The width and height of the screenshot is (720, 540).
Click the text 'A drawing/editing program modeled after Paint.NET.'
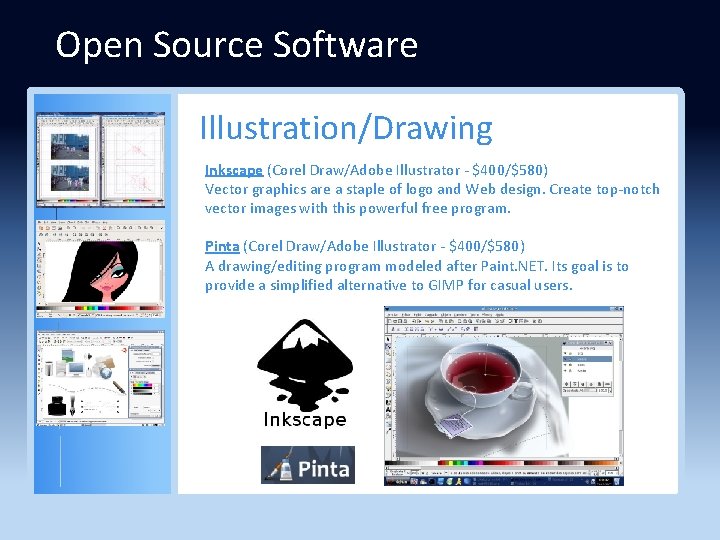(x=376, y=266)
